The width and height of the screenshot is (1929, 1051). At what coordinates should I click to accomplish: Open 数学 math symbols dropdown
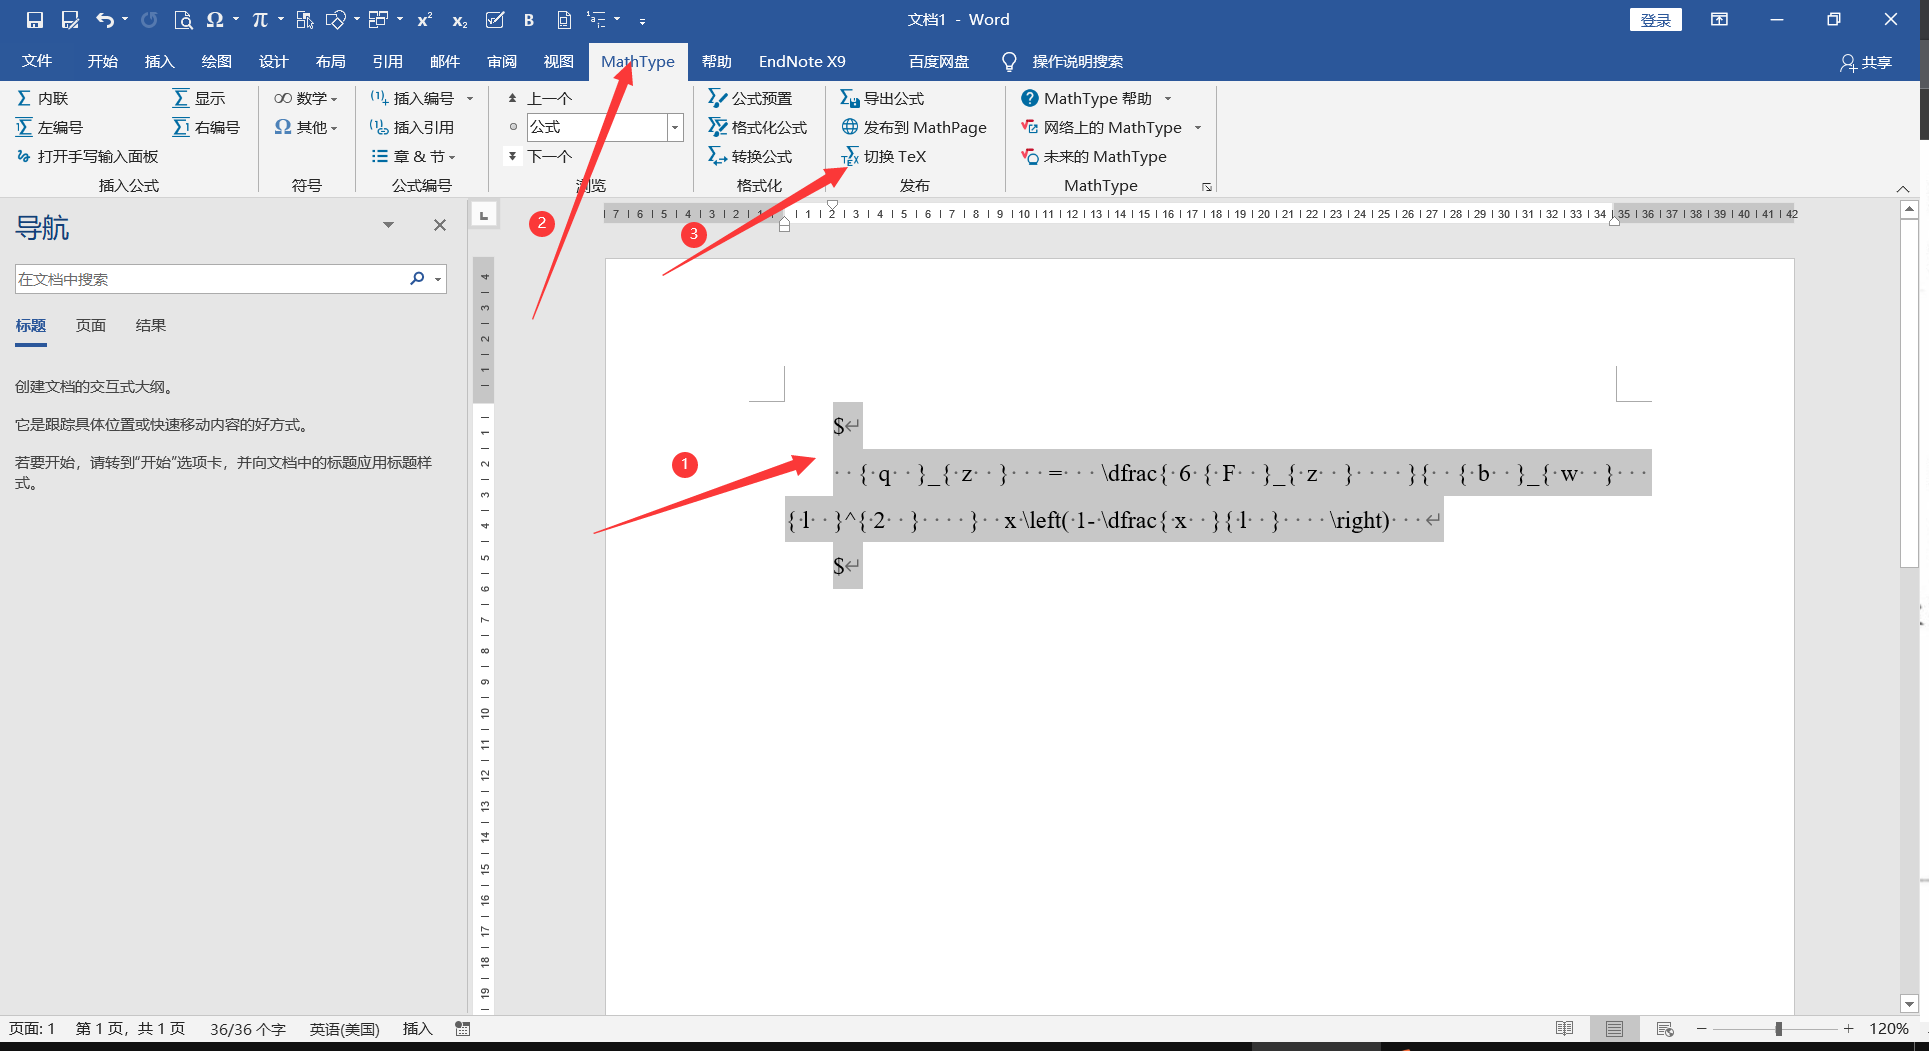point(305,98)
